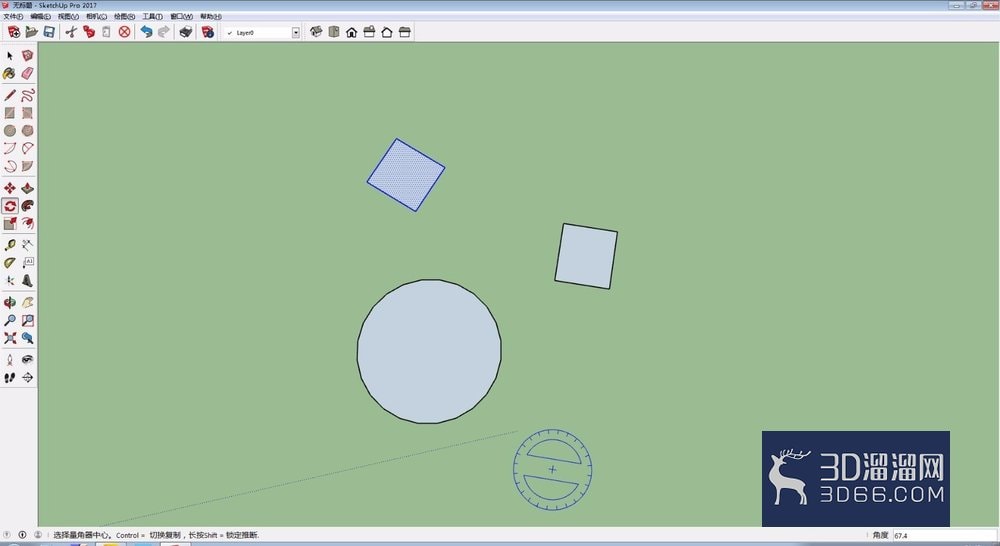Pick the Tape Measure tool

10,245
